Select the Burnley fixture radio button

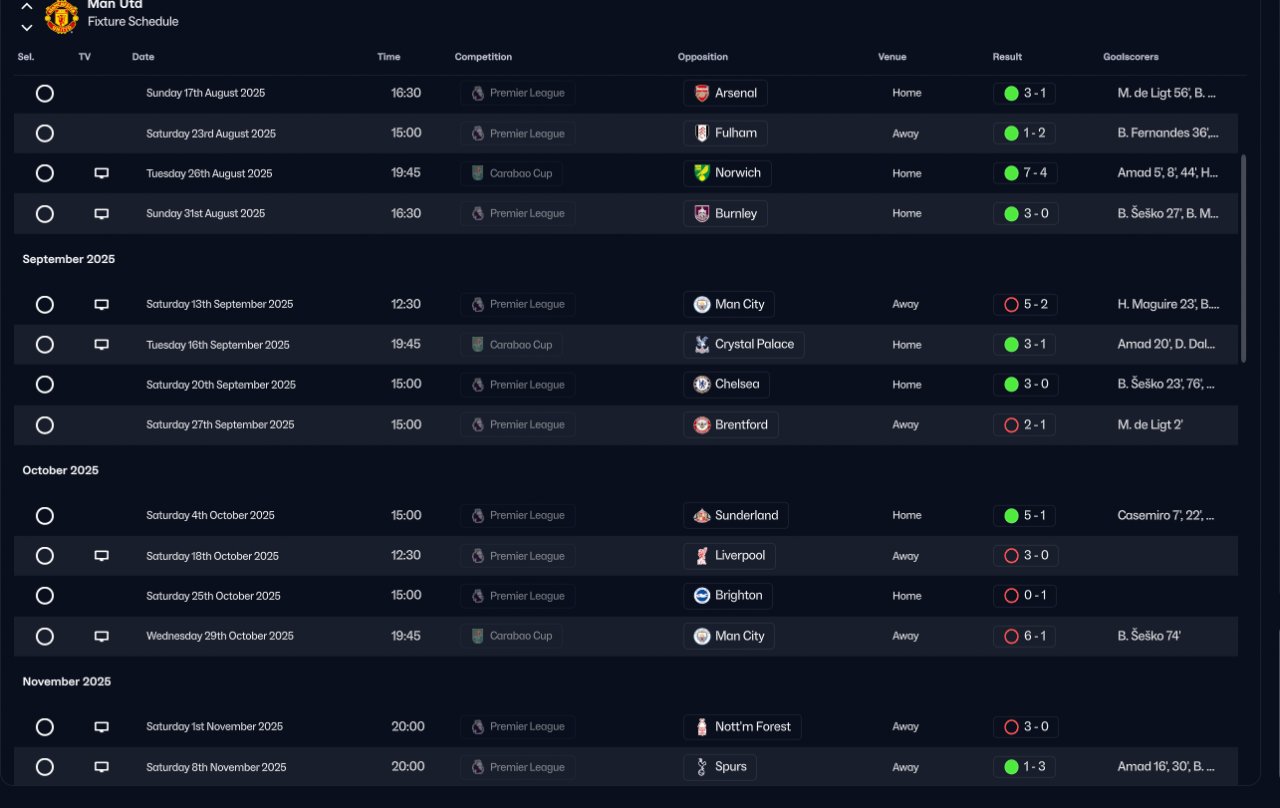click(45, 213)
